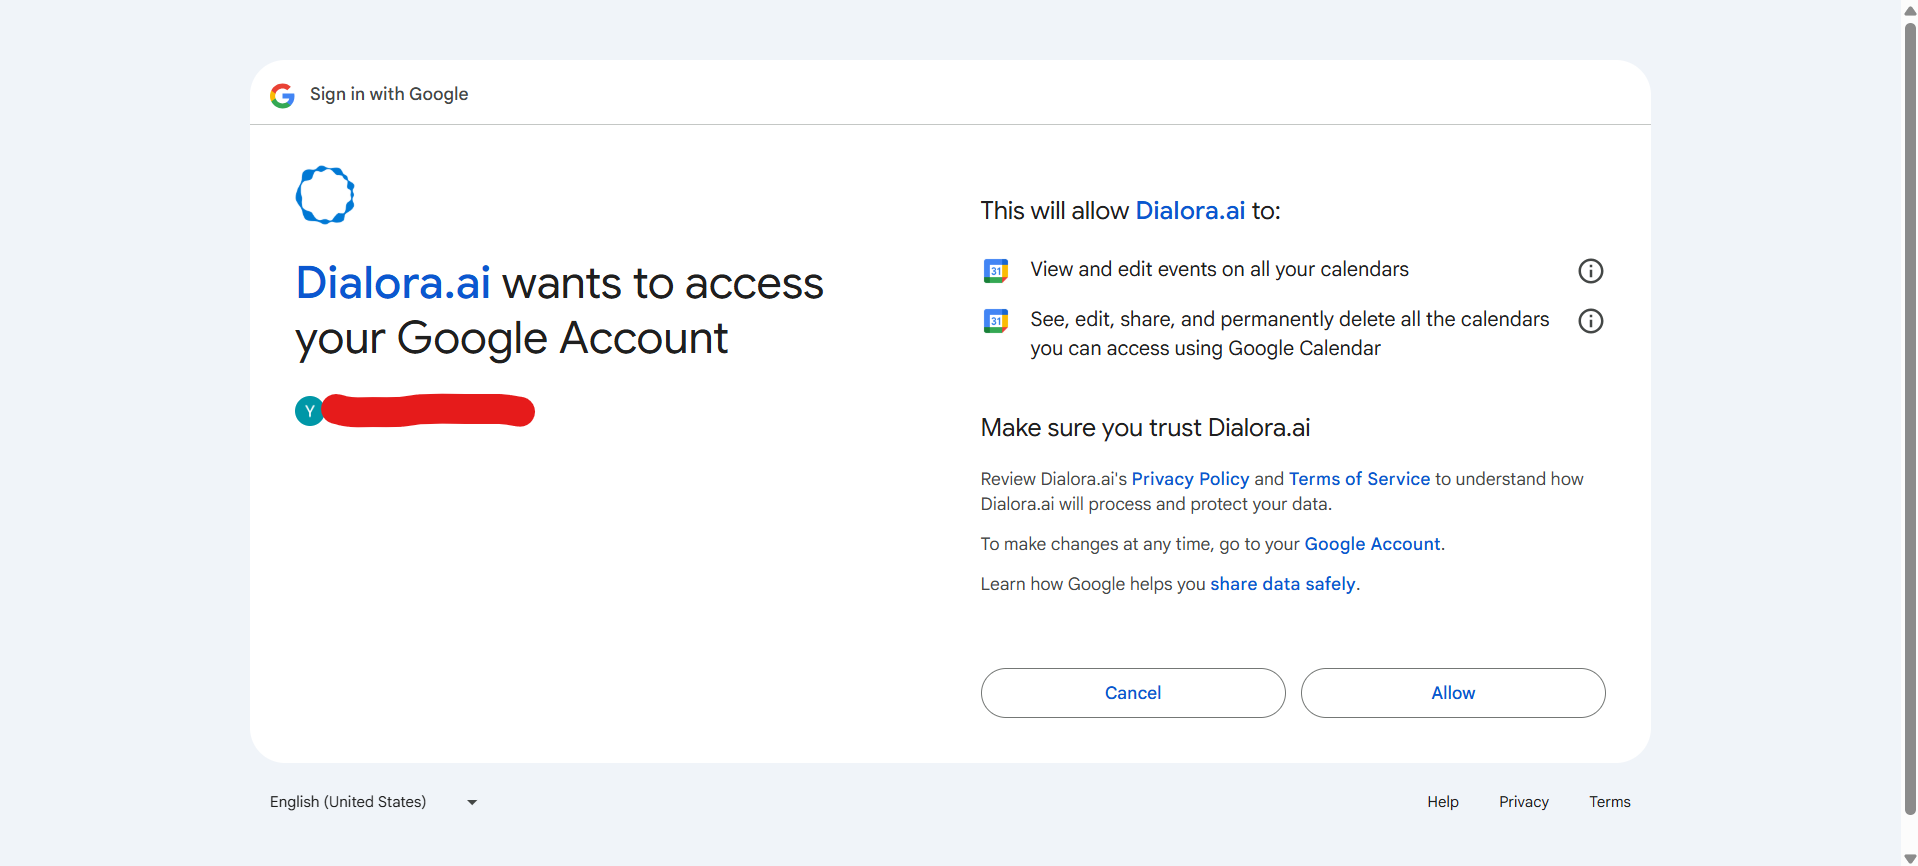
Task: Click the Dialora.ai dotted circle logo
Action: tap(325, 195)
